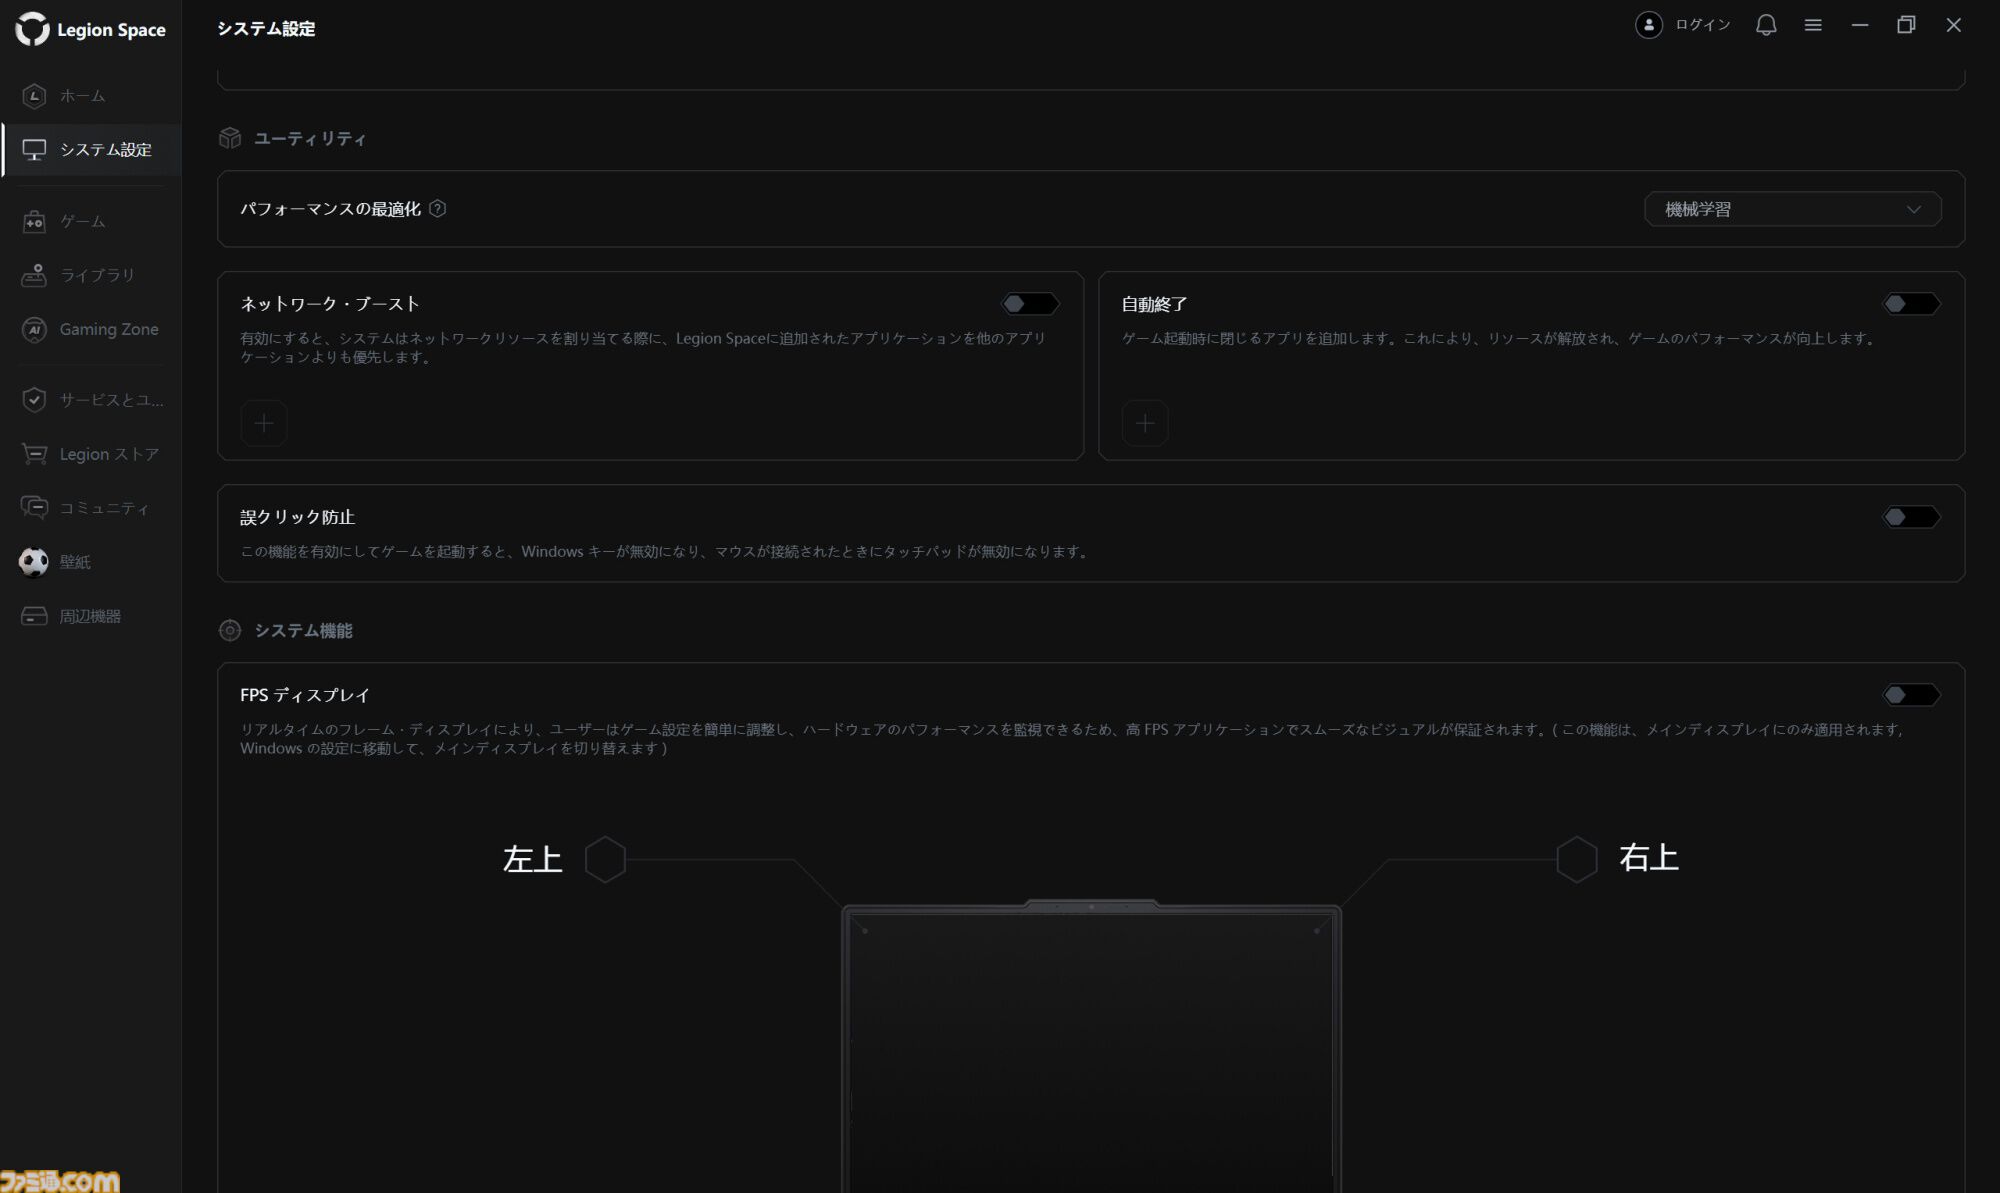This screenshot has height=1193, width=2000.
Task: Click the ユーティリティ section heading
Action: (309, 139)
